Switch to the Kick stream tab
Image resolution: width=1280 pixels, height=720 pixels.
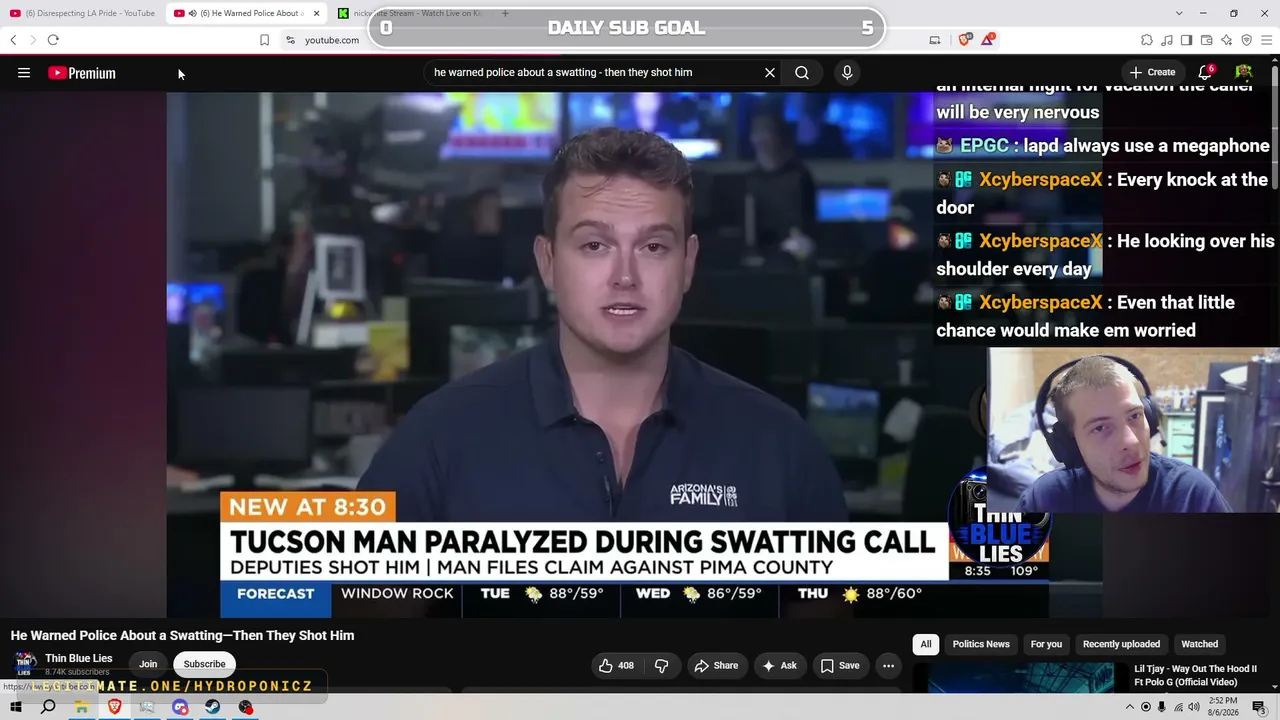[x=410, y=13]
